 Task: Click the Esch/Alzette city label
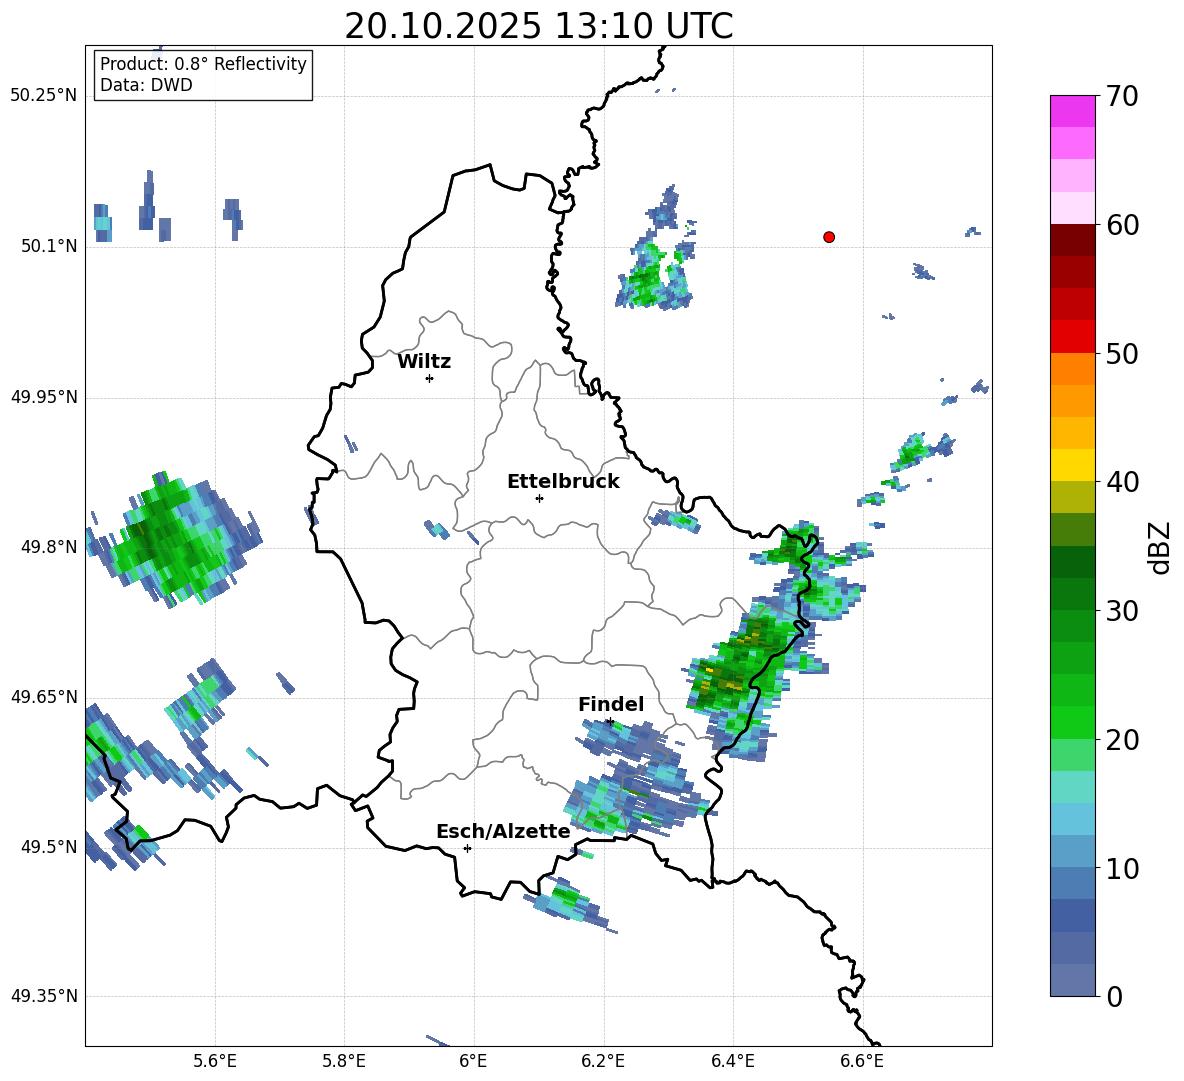click(503, 831)
